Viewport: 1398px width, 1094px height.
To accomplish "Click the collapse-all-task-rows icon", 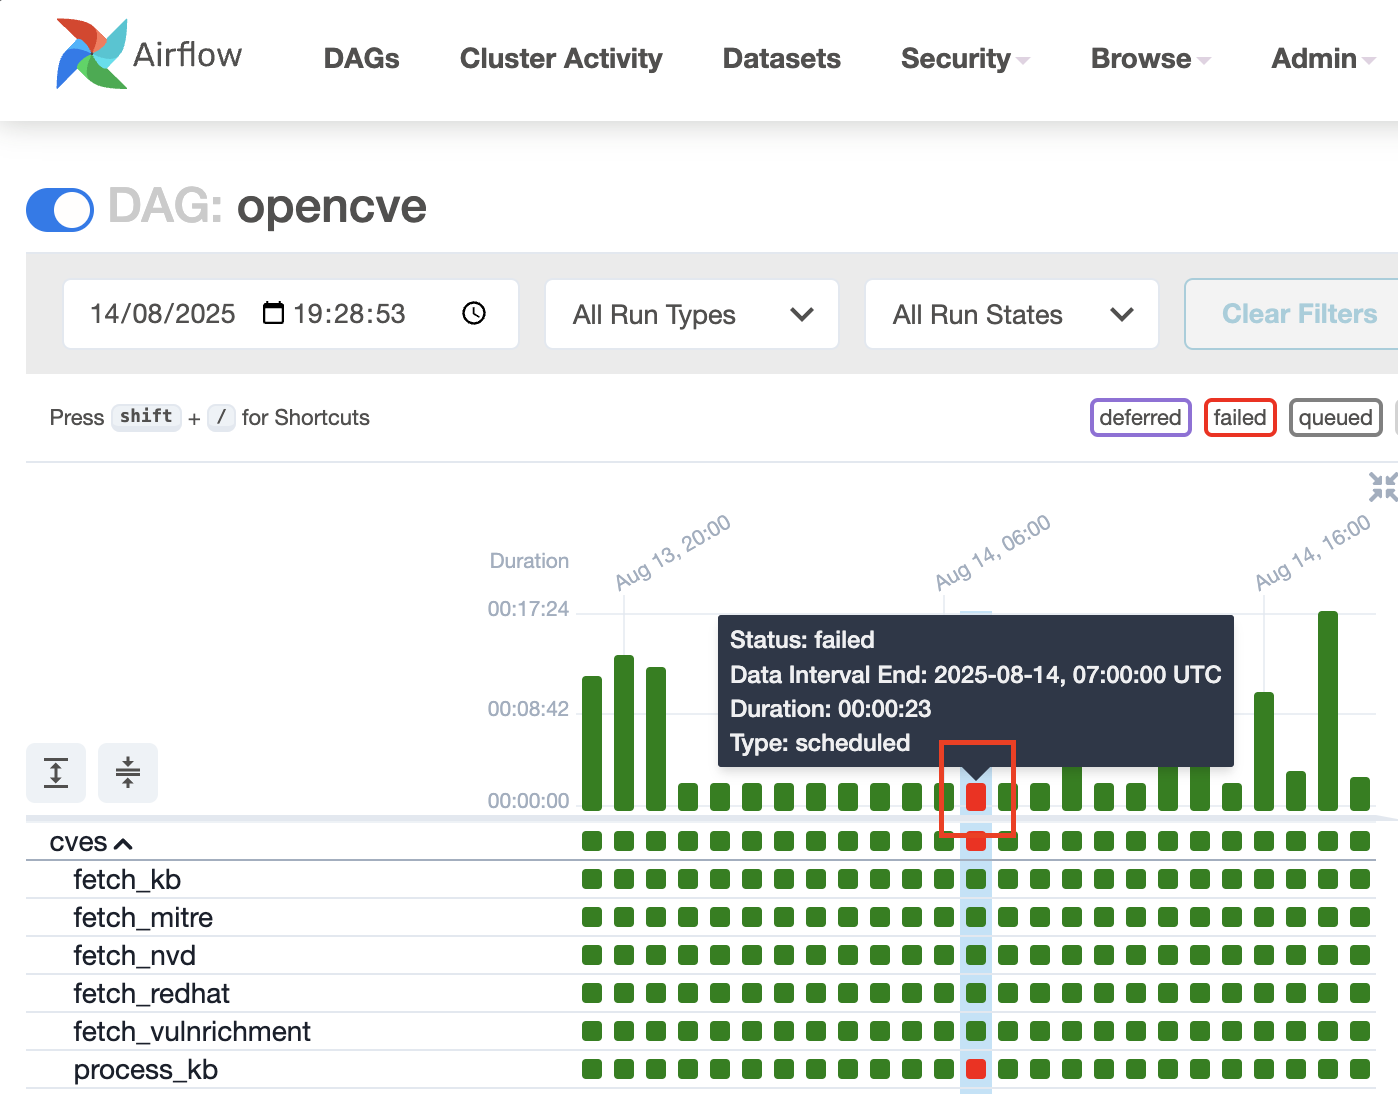I will point(127,772).
